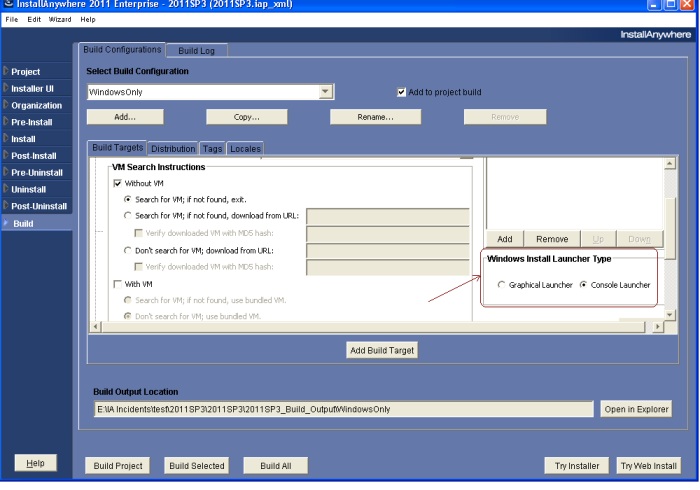The width and height of the screenshot is (700, 490).
Task: Click the Build All button
Action: tap(275, 466)
